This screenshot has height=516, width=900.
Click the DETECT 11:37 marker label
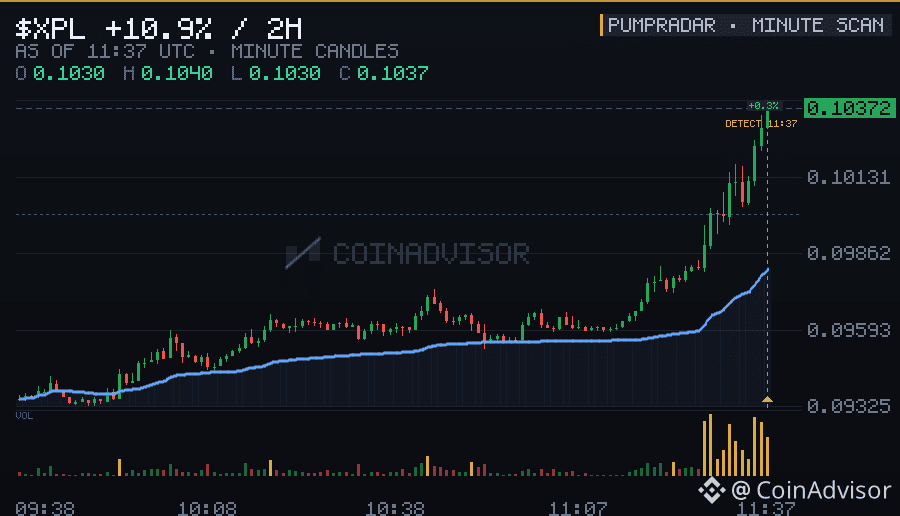pos(761,123)
